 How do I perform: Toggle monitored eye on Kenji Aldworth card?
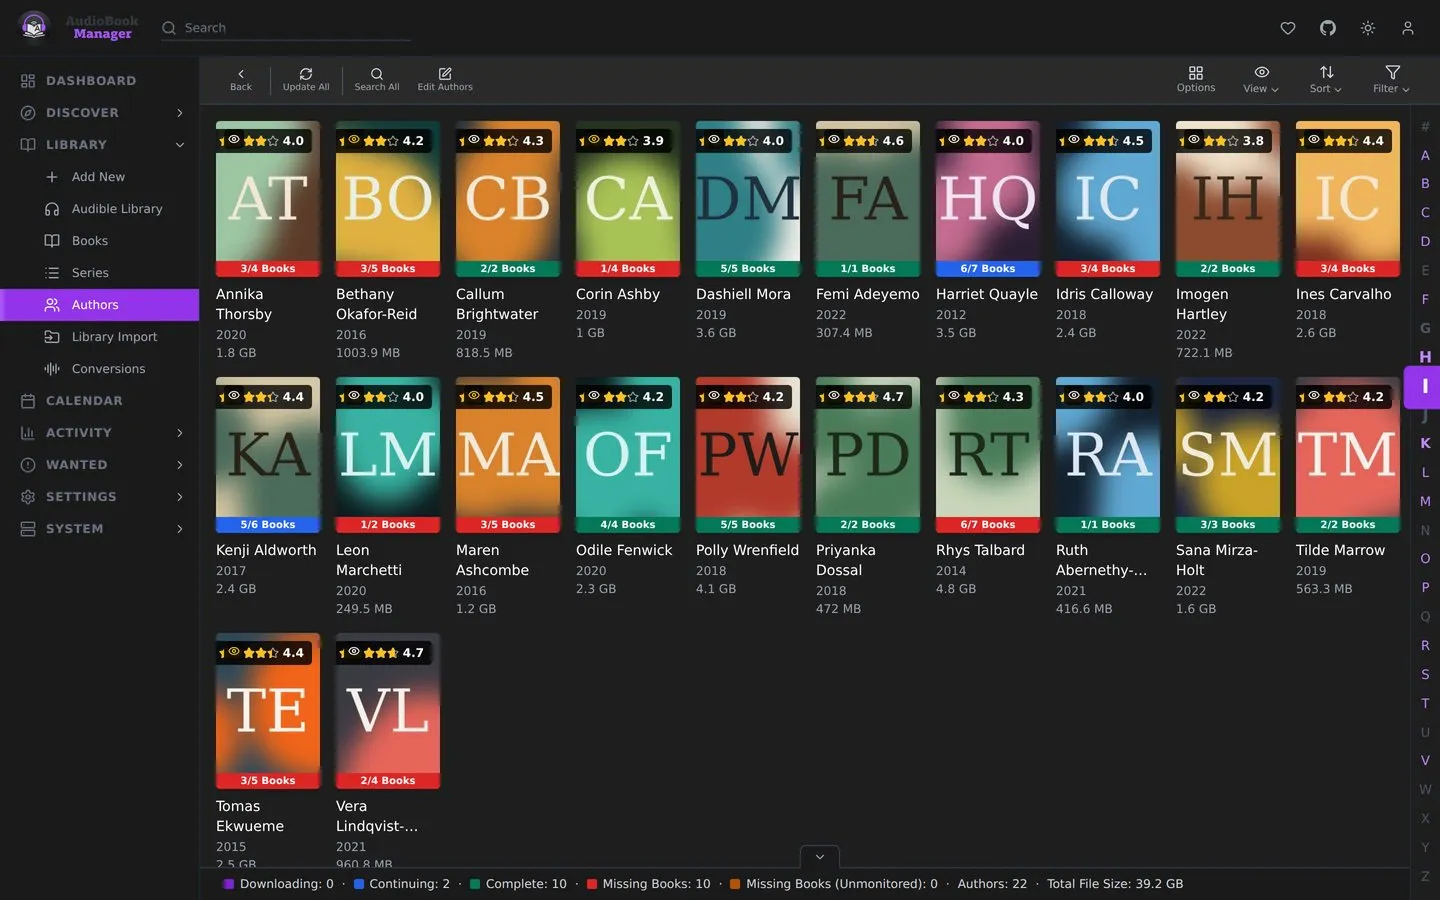pos(234,396)
